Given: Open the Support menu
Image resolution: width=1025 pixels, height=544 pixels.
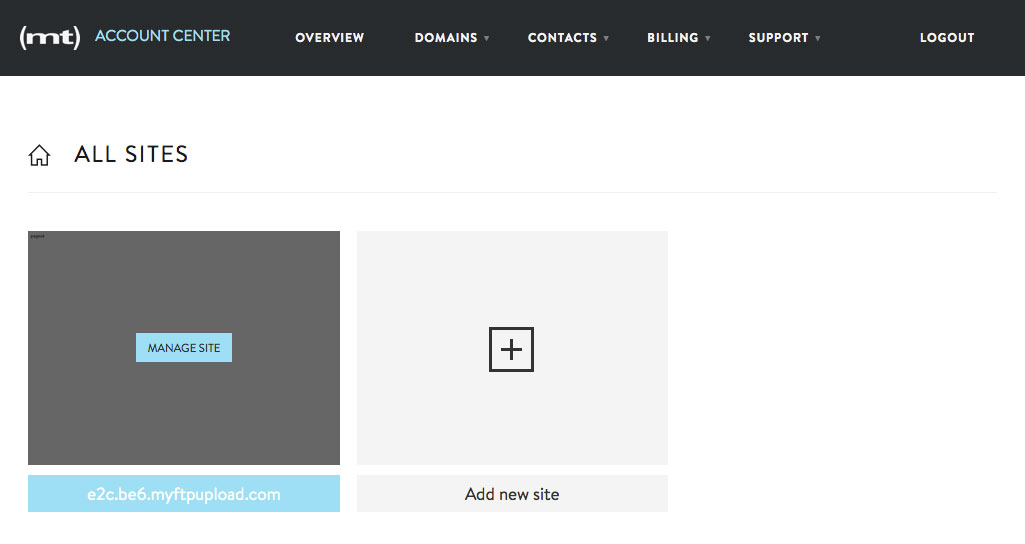Looking at the screenshot, I should point(778,38).
